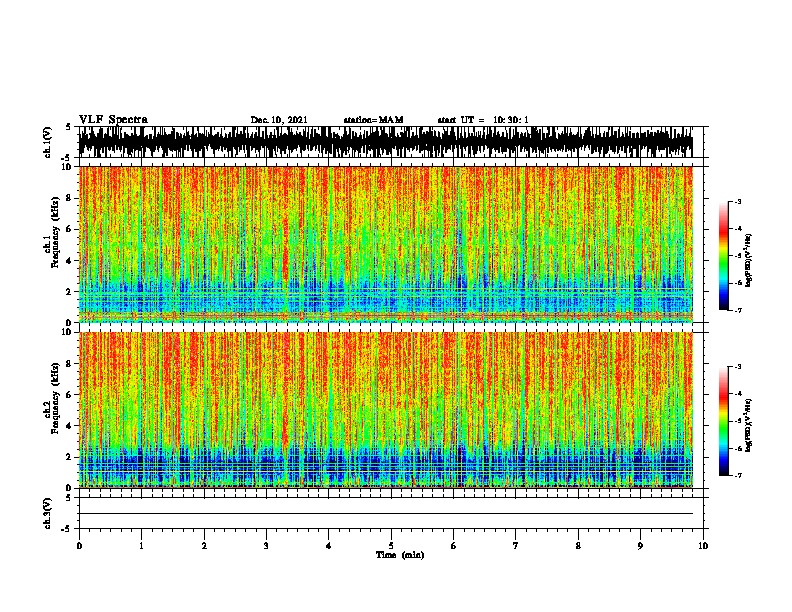This screenshot has width=792, height=612.
Task: Click the "VLF Spectra" plot title
Action: tap(113, 119)
